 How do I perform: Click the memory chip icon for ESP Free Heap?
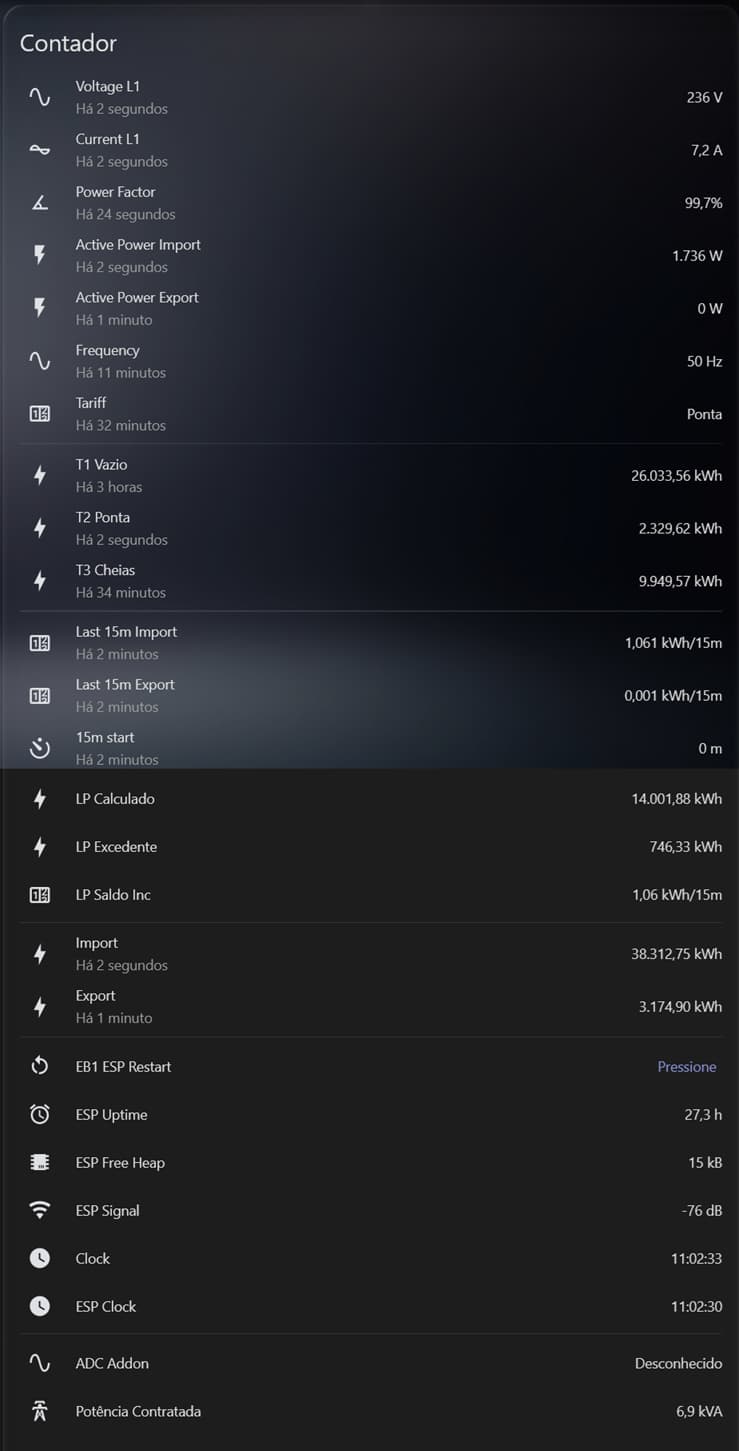pyautogui.click(x=40, y=1162)
